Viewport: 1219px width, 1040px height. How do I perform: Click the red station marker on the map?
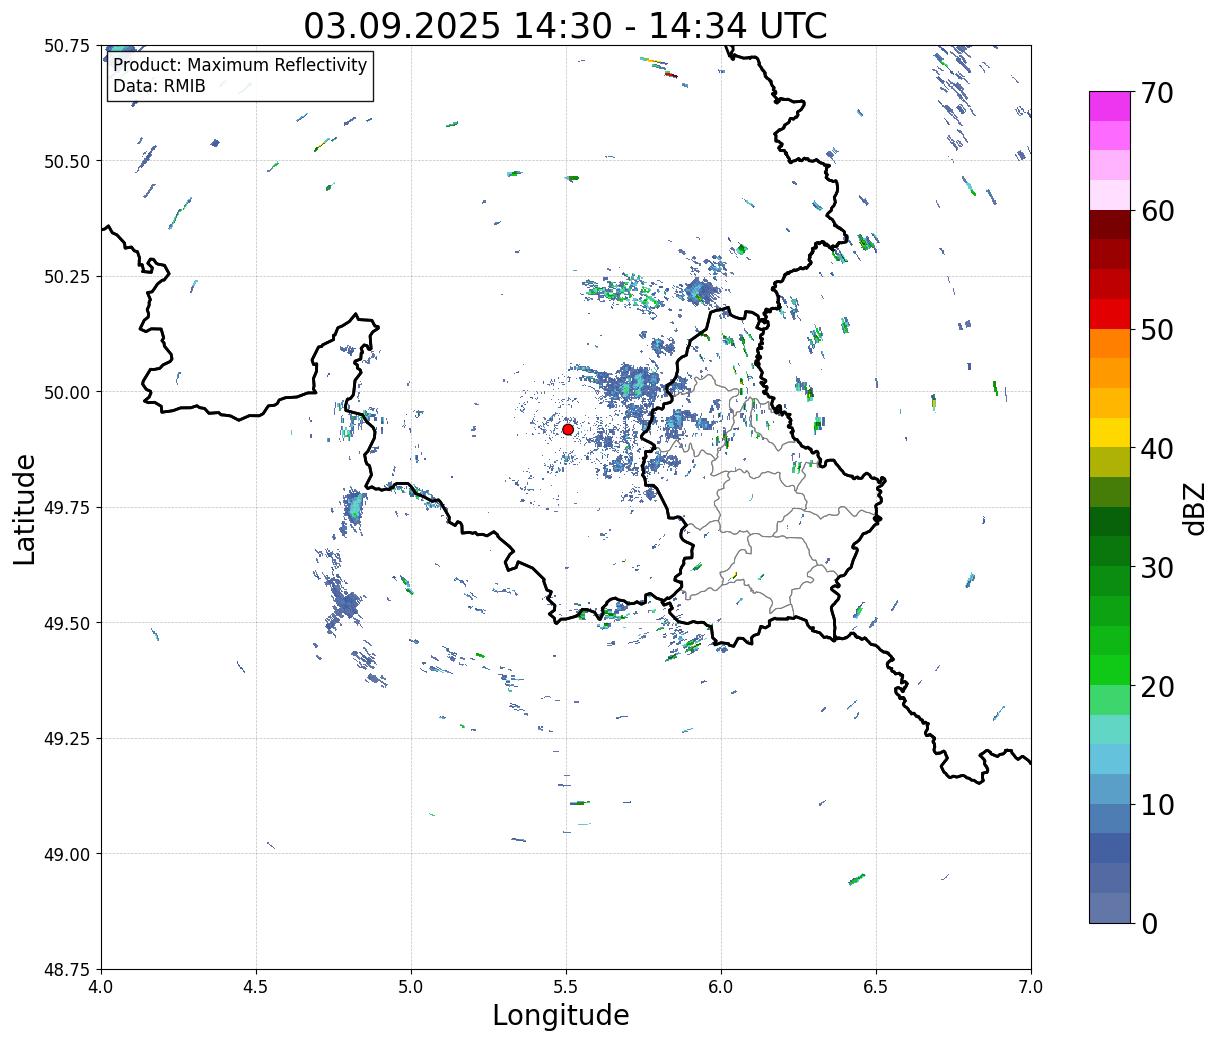click(568, 429)
